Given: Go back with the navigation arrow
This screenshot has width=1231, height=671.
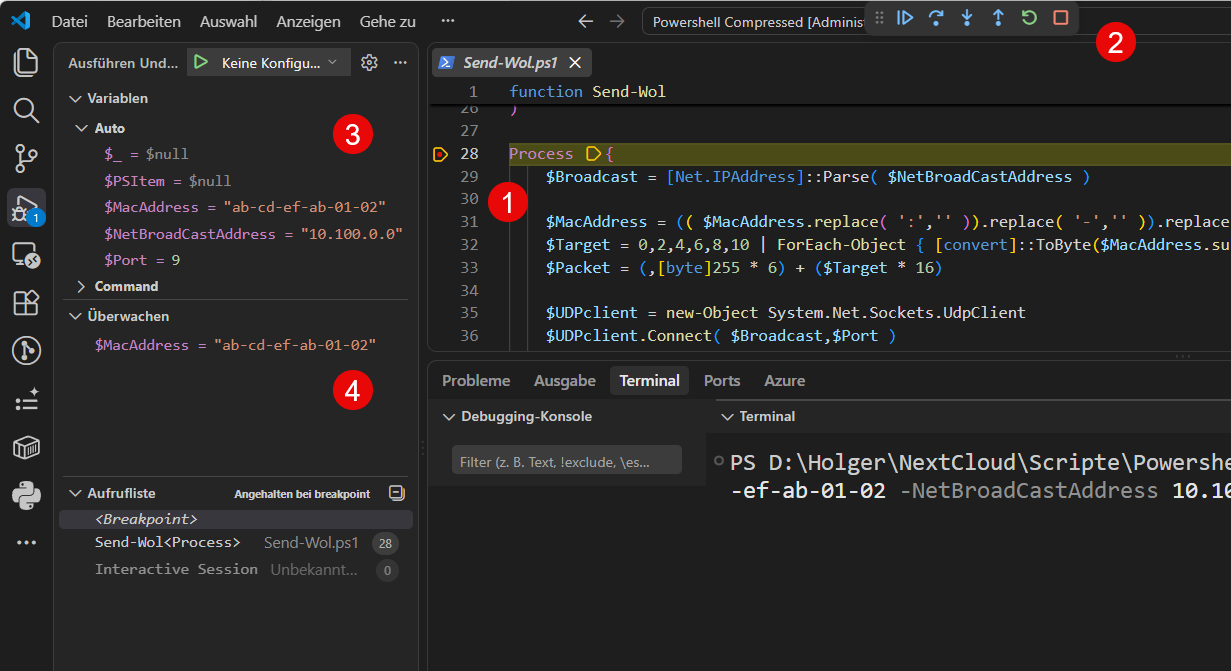Looking at the screenshot, I should coord(586,21).
